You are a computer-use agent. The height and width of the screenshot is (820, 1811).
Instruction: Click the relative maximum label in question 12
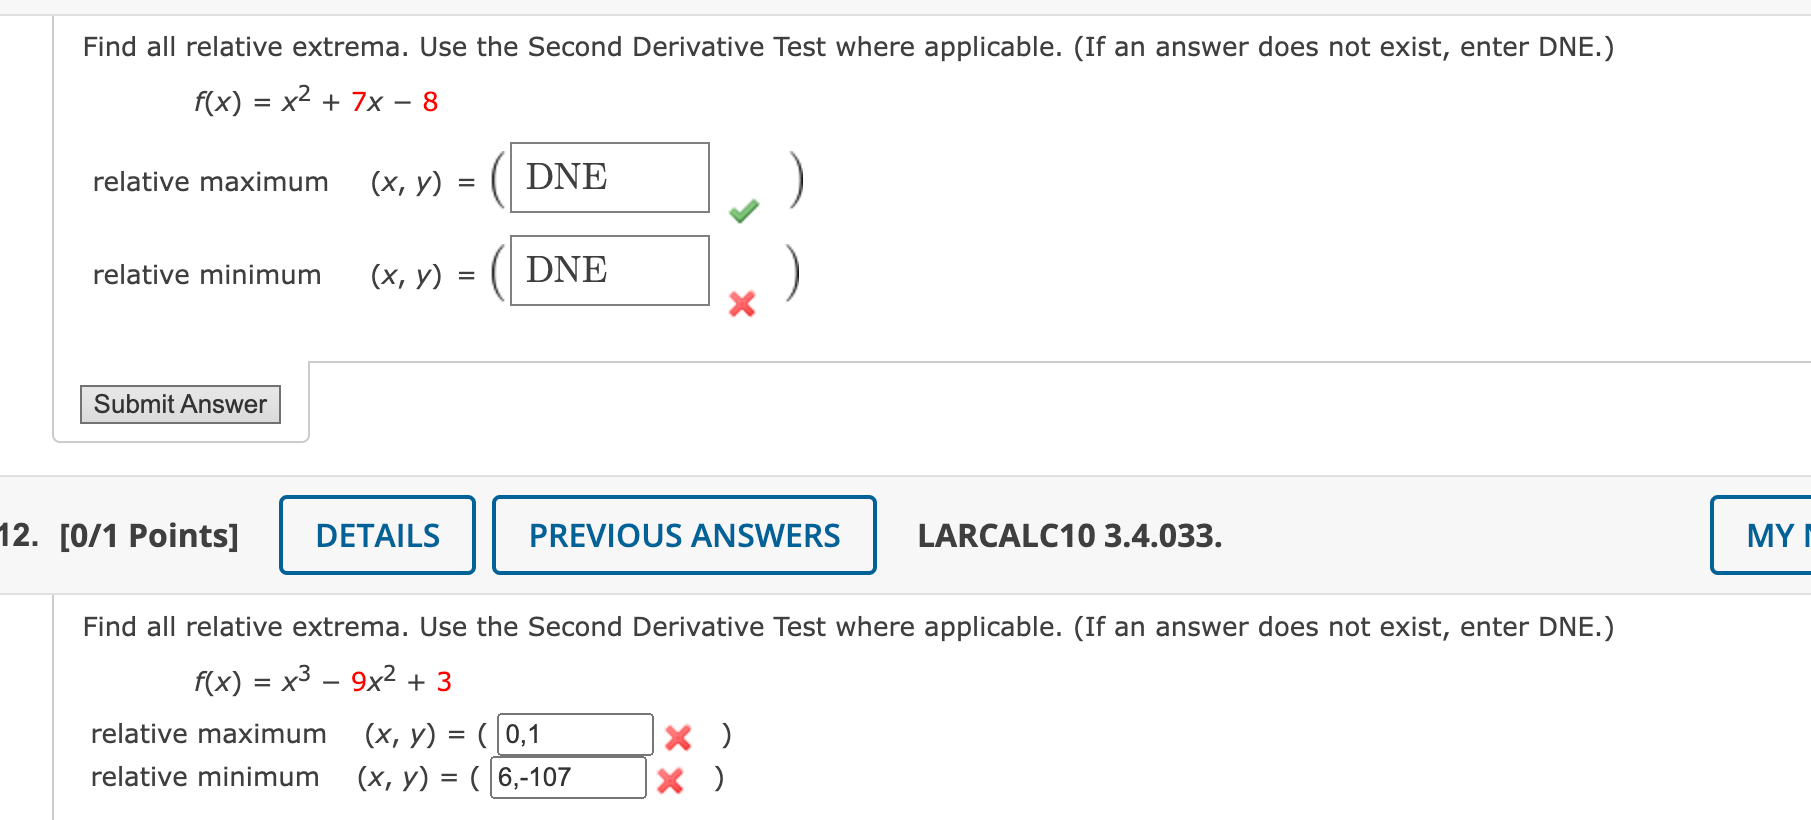coord(208,733)
